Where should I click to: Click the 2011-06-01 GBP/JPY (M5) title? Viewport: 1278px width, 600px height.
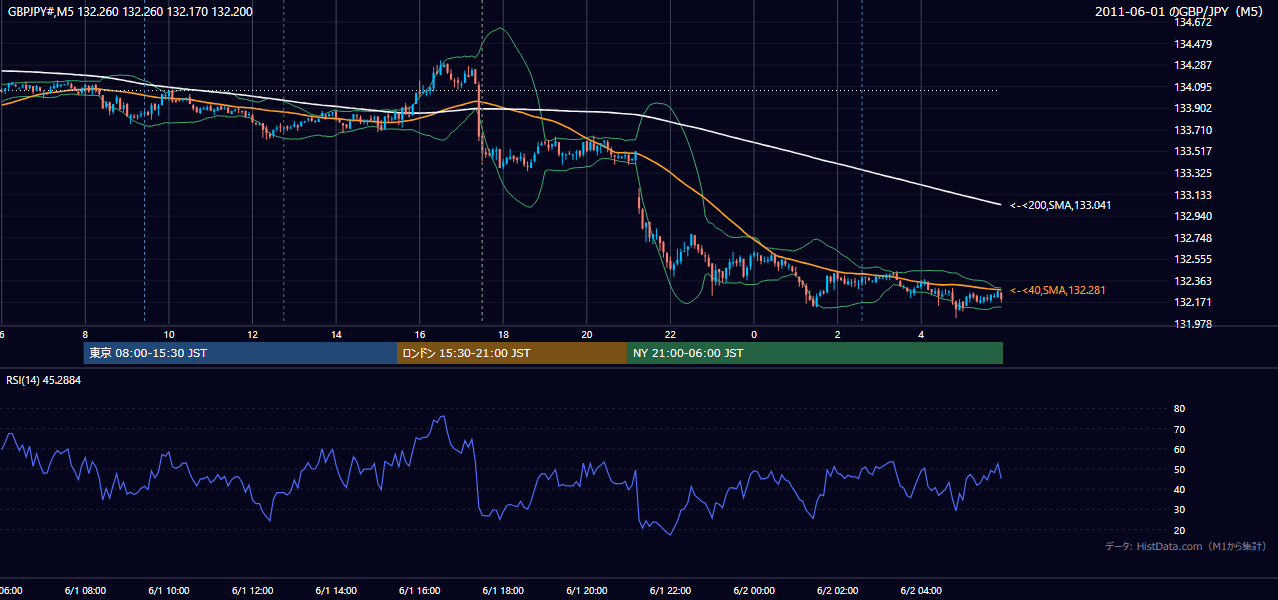(x=1180, y=12)
